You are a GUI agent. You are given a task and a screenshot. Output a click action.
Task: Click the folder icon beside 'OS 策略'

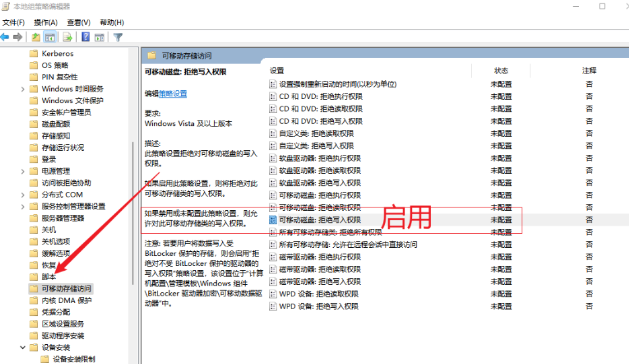click(34, 65)
